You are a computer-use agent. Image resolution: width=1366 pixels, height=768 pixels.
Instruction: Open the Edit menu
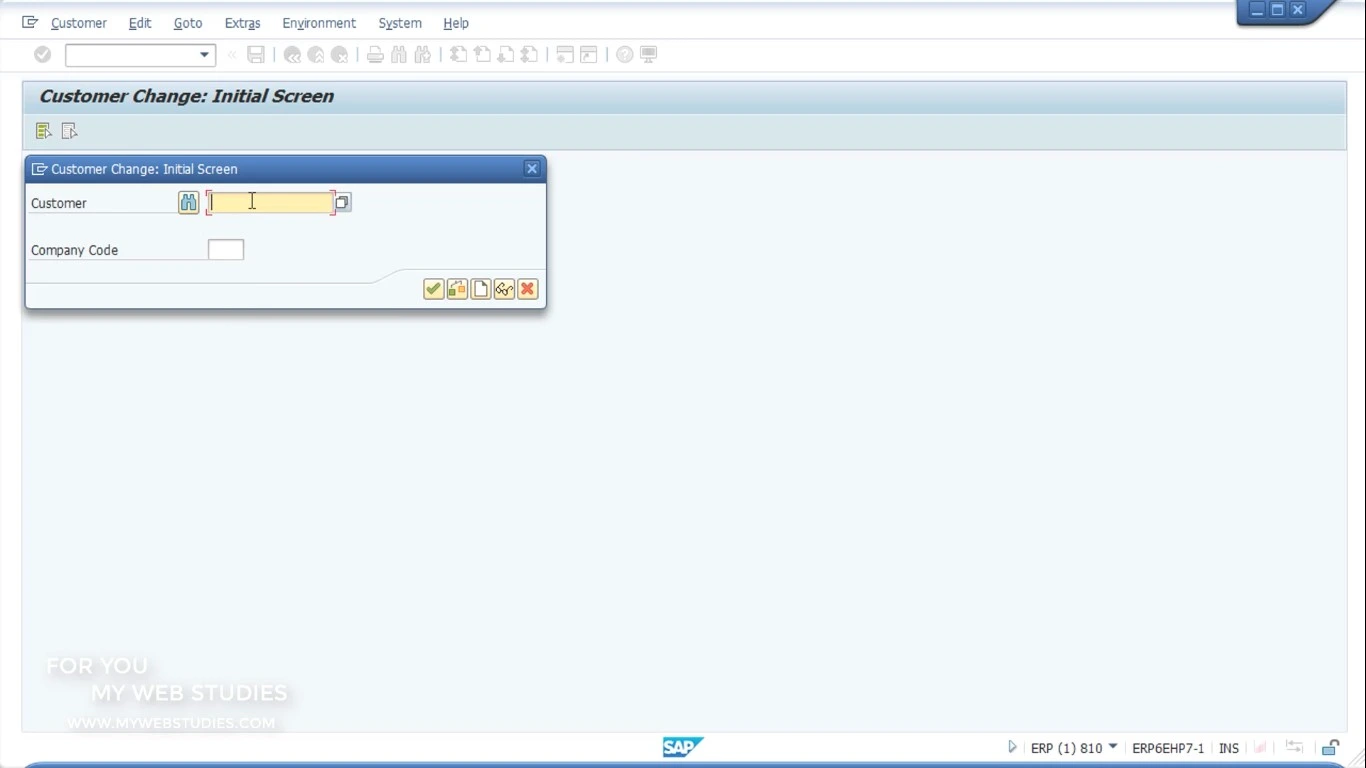click(x=140, y=23)
